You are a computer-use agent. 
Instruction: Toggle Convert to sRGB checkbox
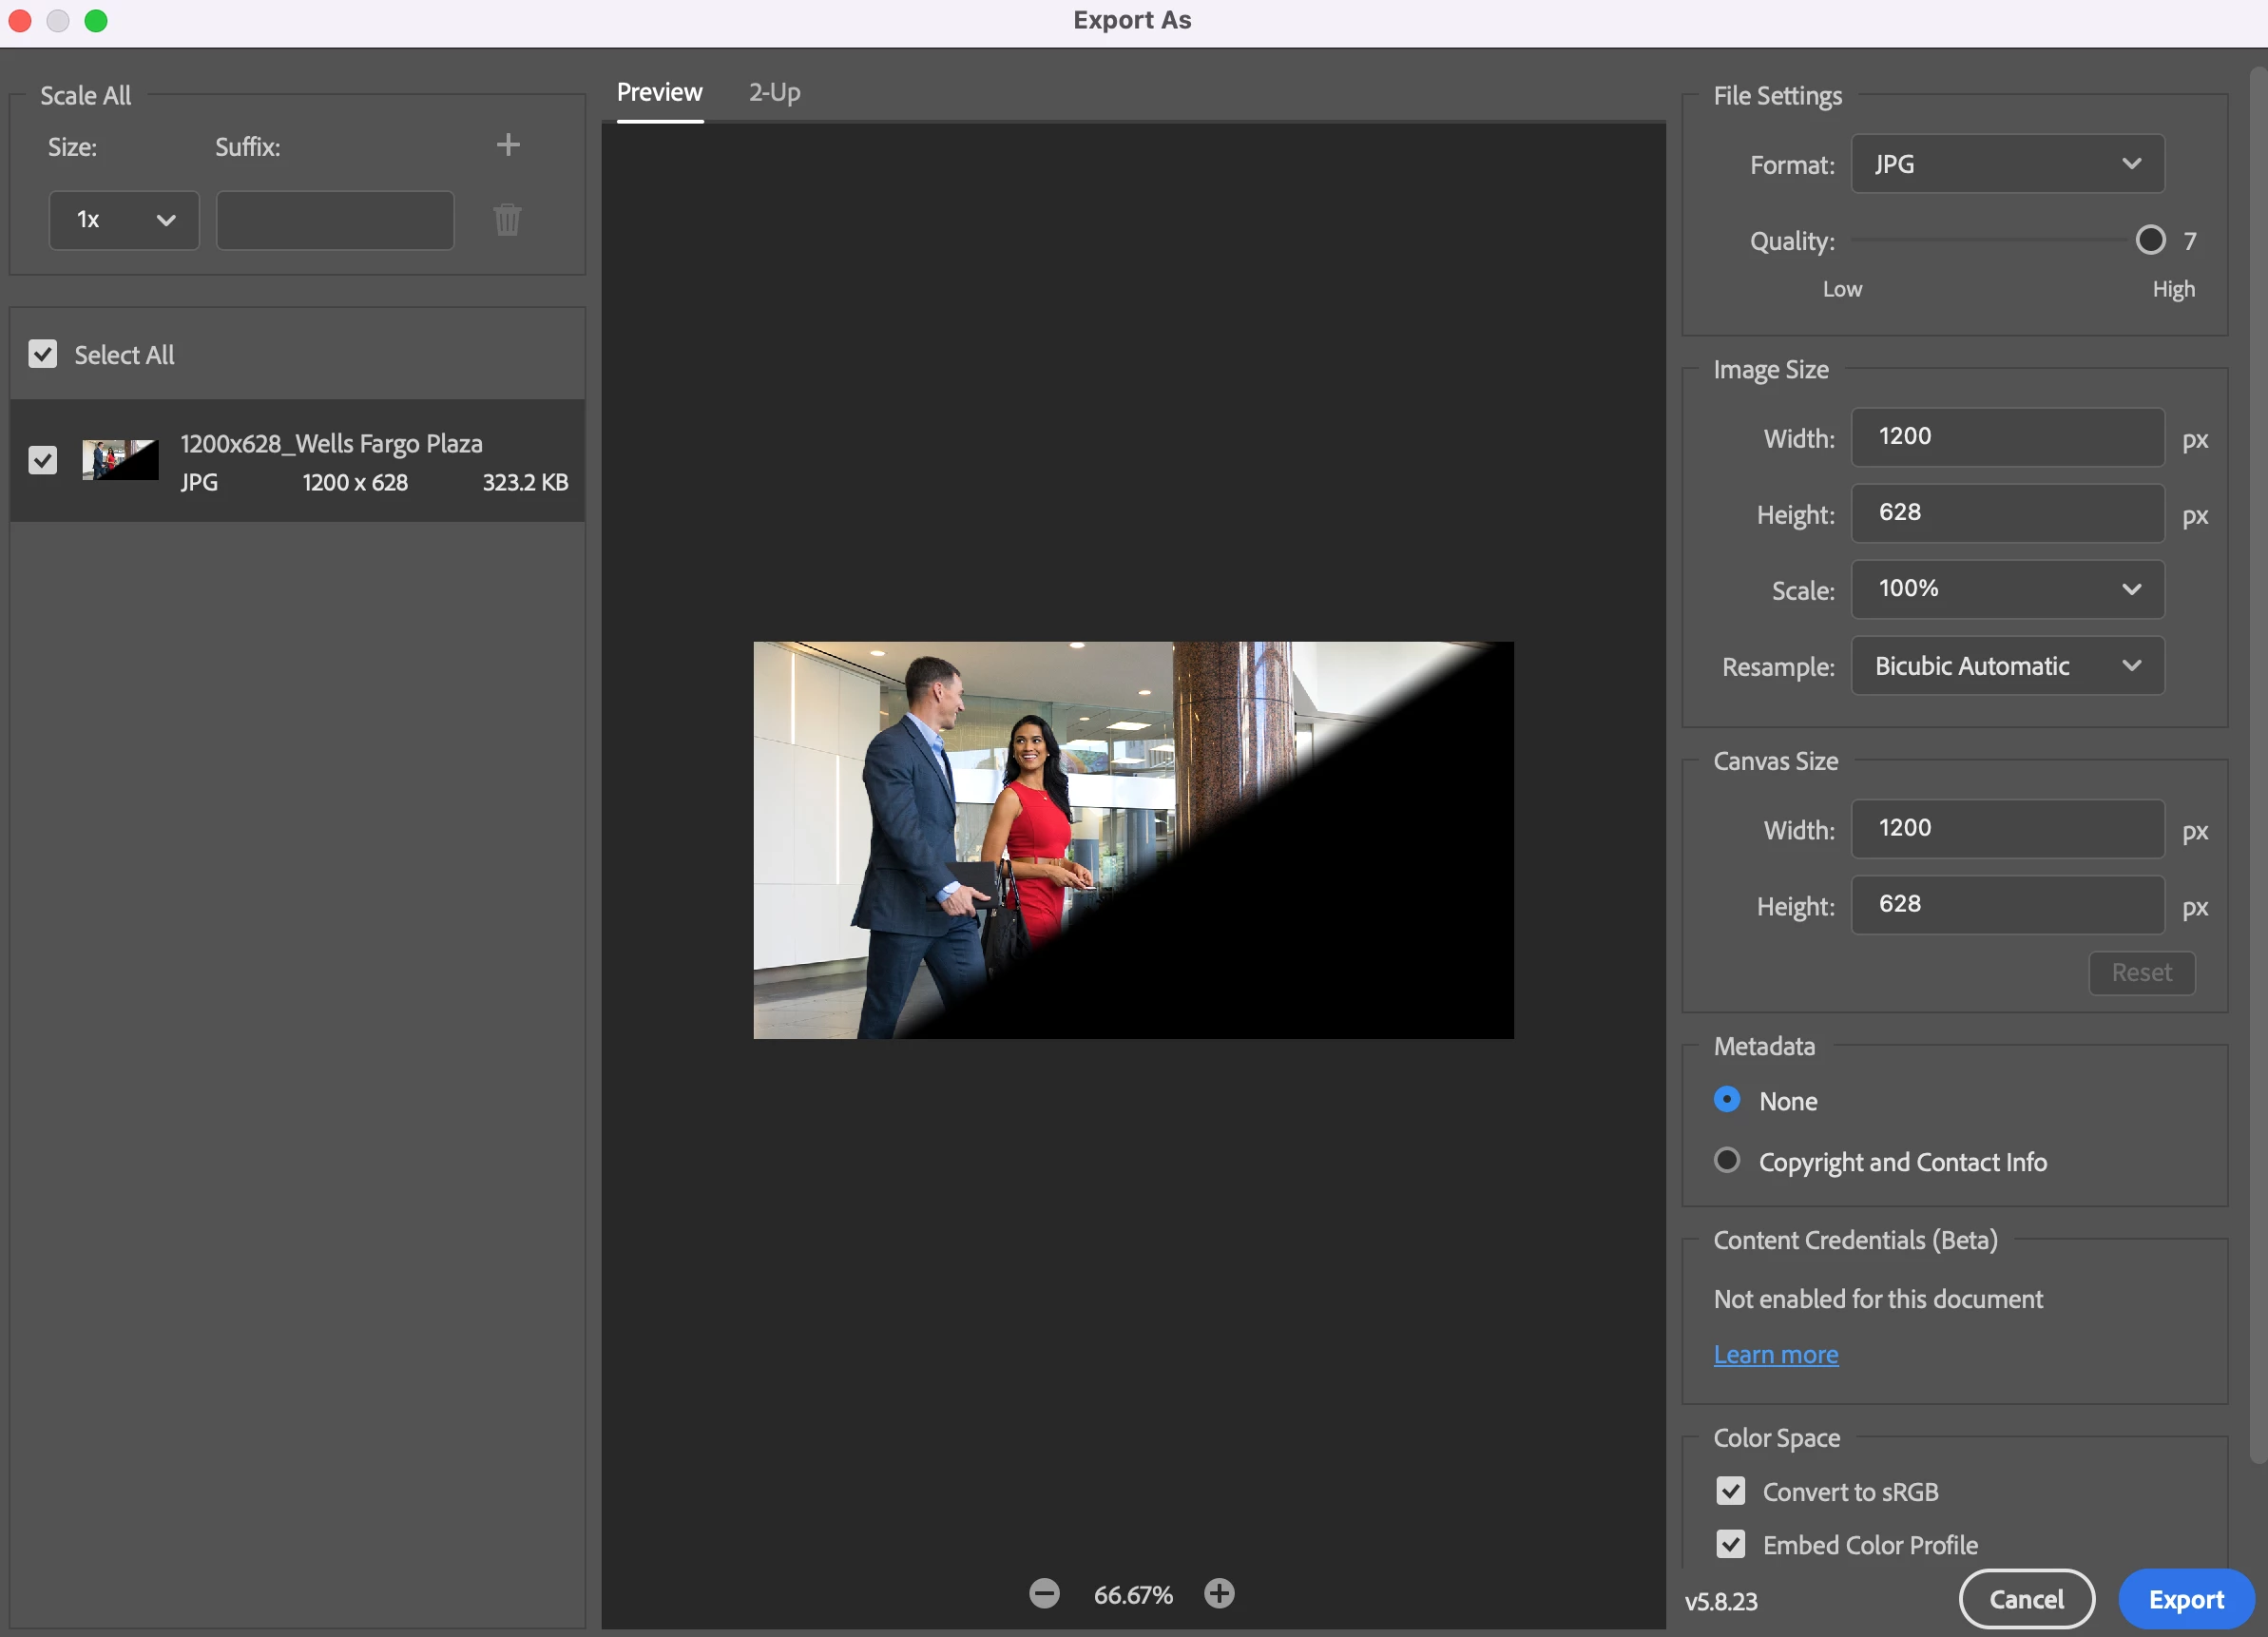tap(1731, 1491)
